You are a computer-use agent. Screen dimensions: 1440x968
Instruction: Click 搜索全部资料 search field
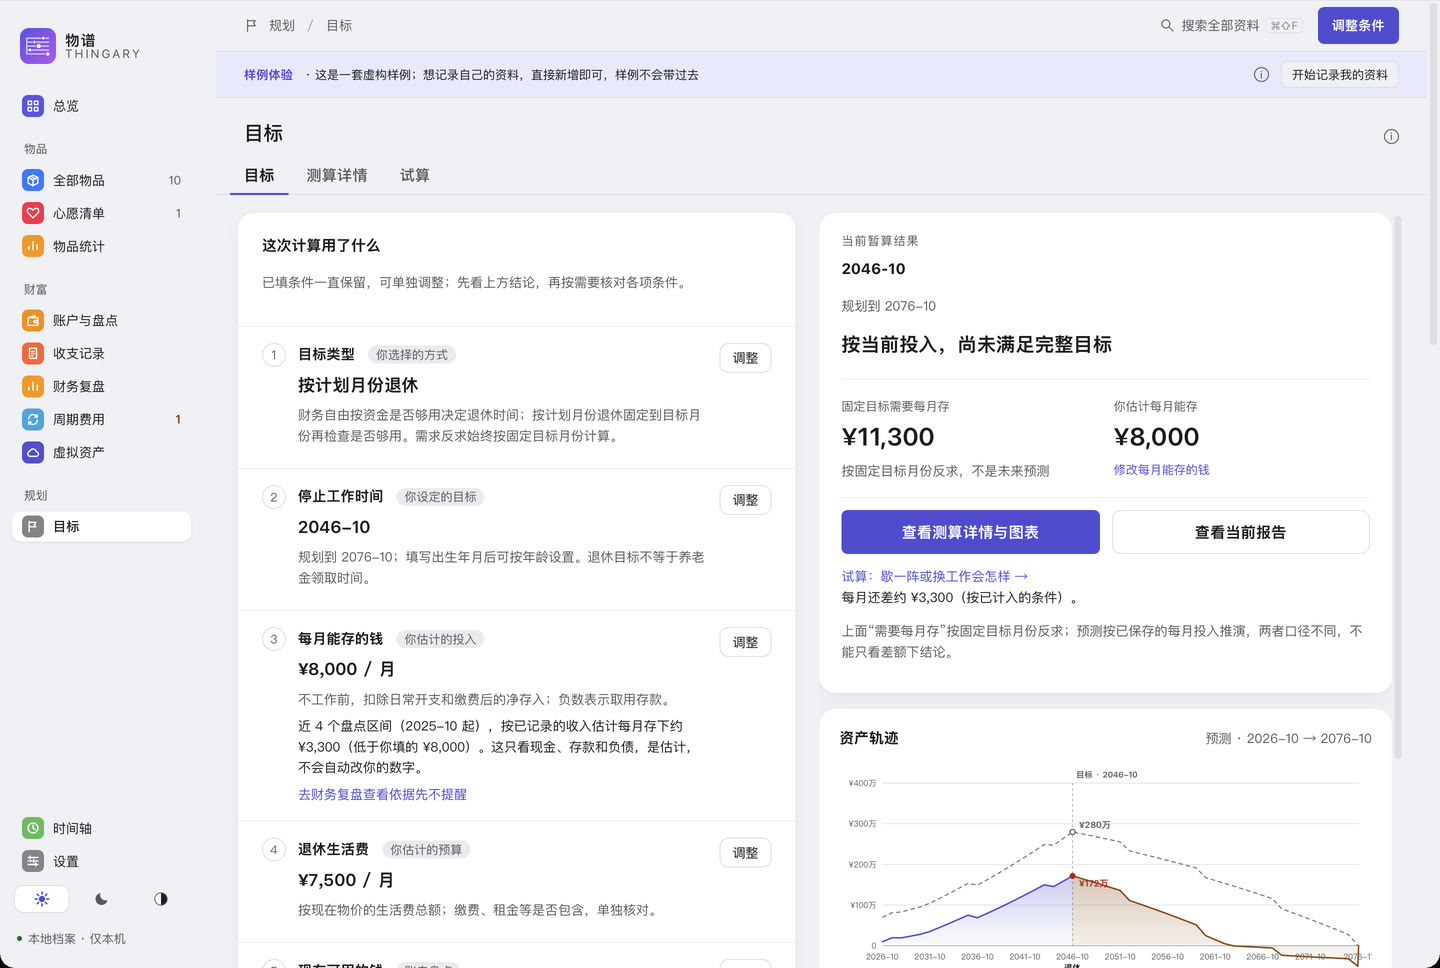[1231, 26]
